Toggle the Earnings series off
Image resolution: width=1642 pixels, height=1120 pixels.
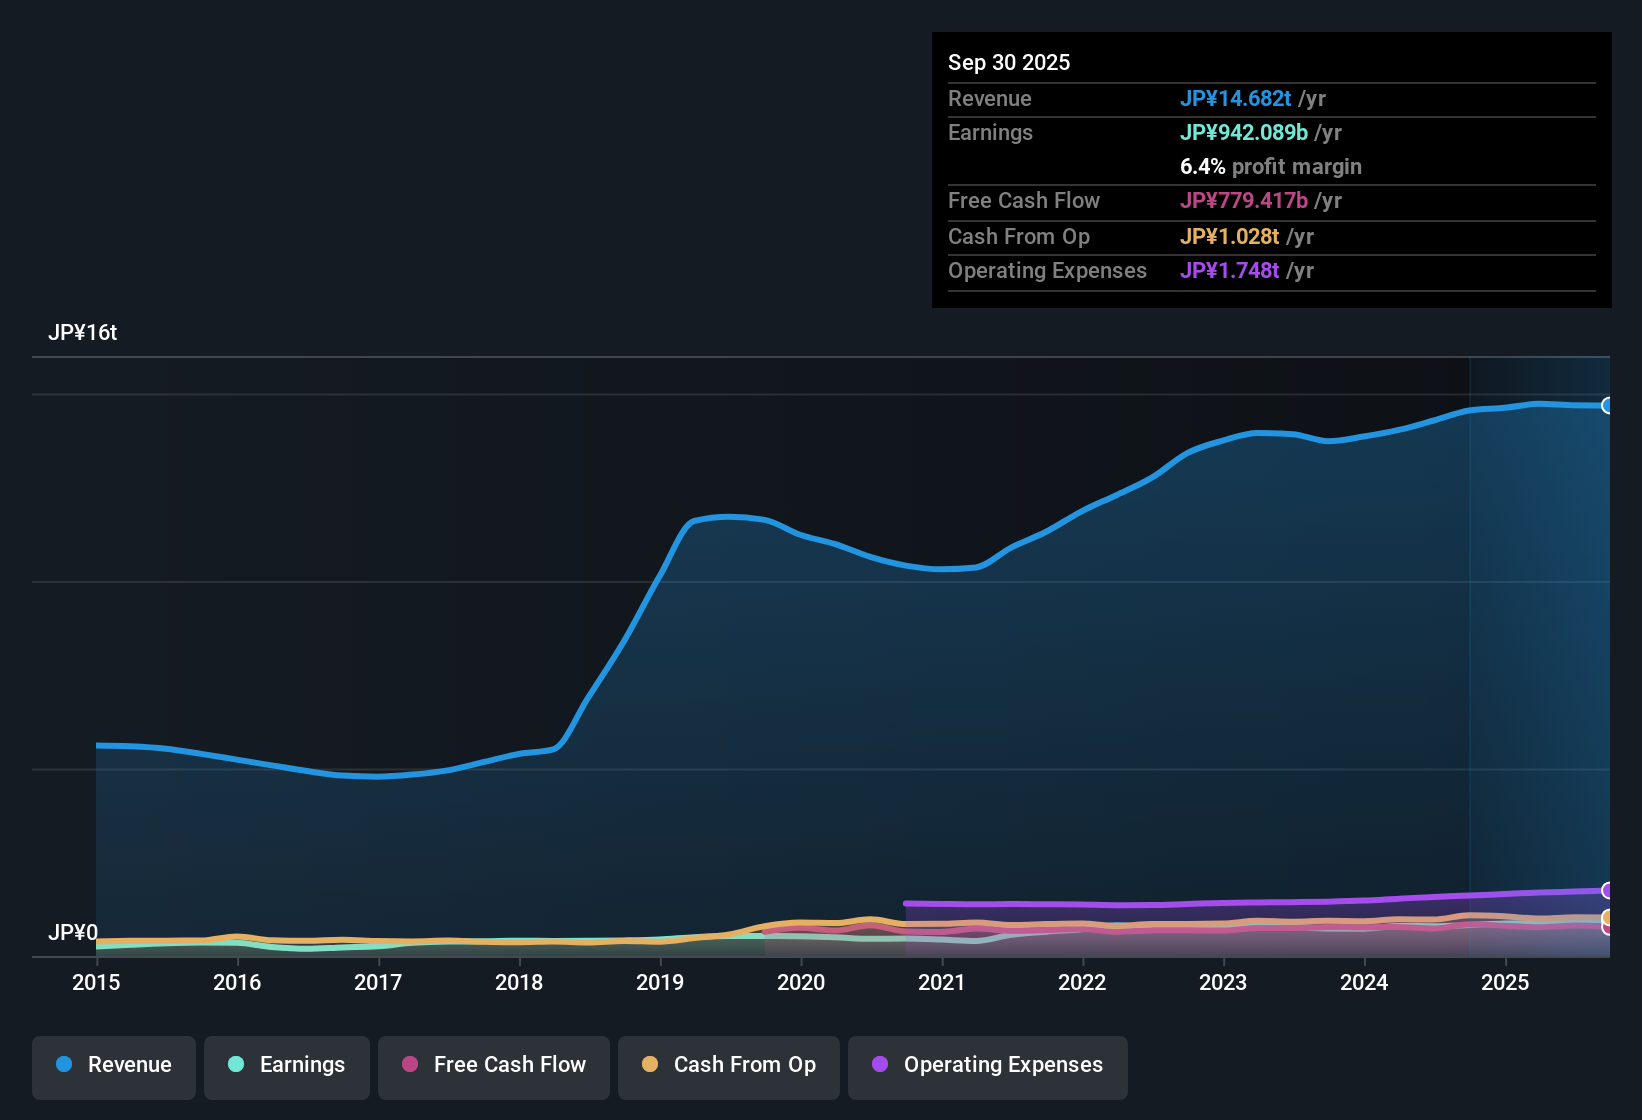(287, 1065)
